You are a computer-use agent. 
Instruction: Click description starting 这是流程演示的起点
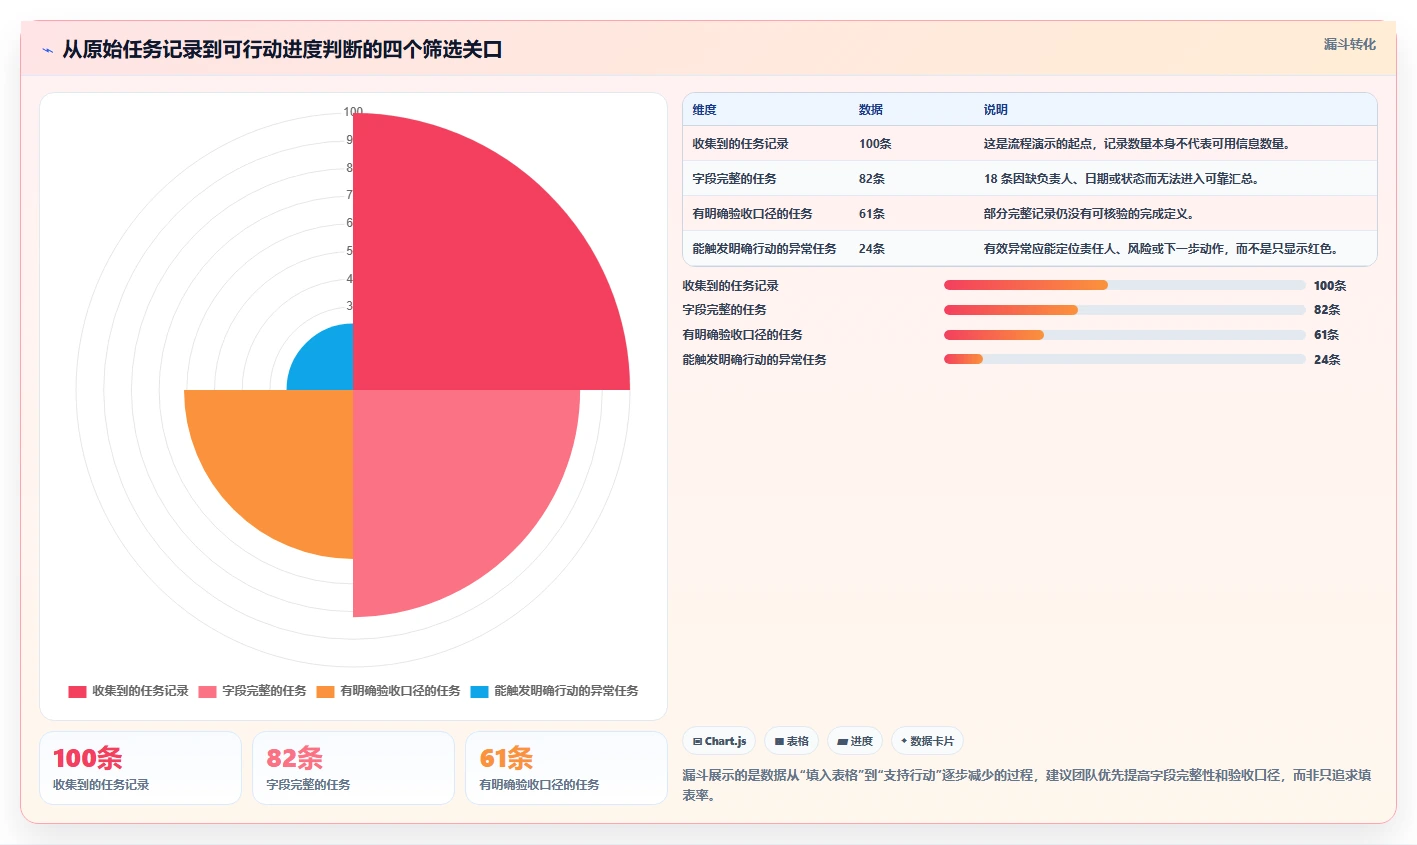click(x=1139, y=144)
